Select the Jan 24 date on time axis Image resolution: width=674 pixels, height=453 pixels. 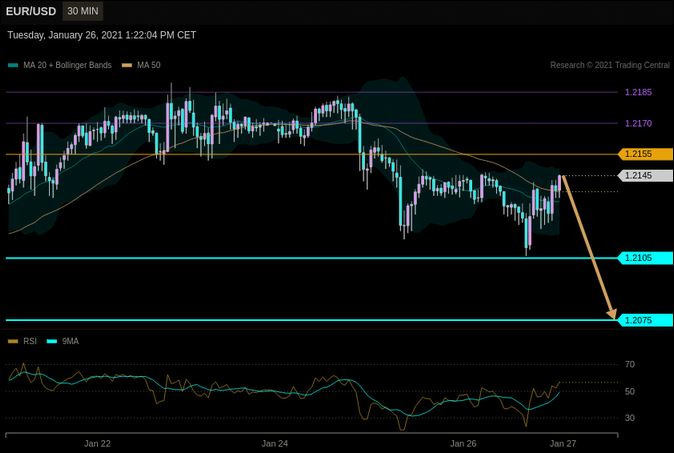(275, 444)
